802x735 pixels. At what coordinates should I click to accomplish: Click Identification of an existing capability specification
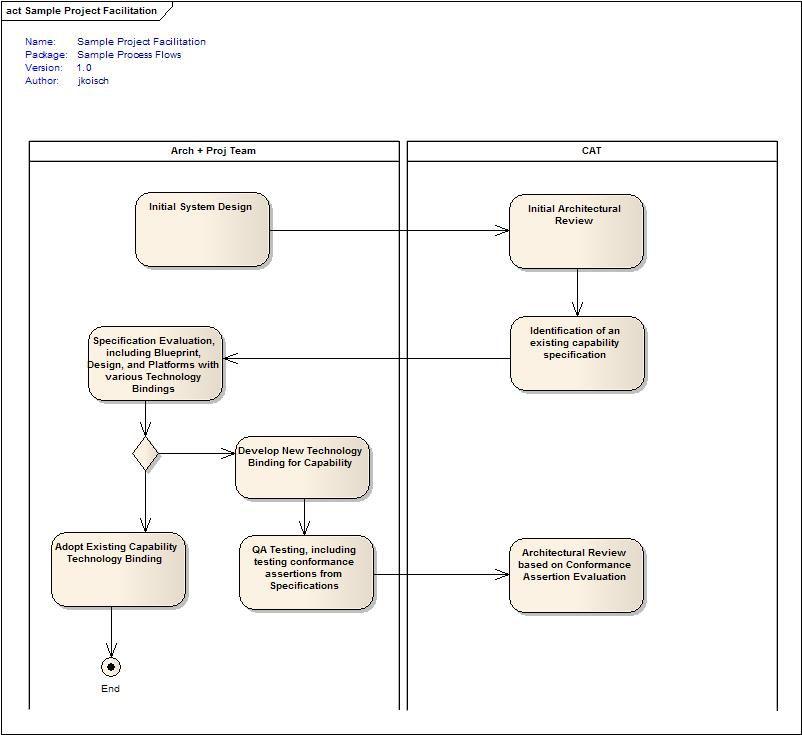[576, 353]
